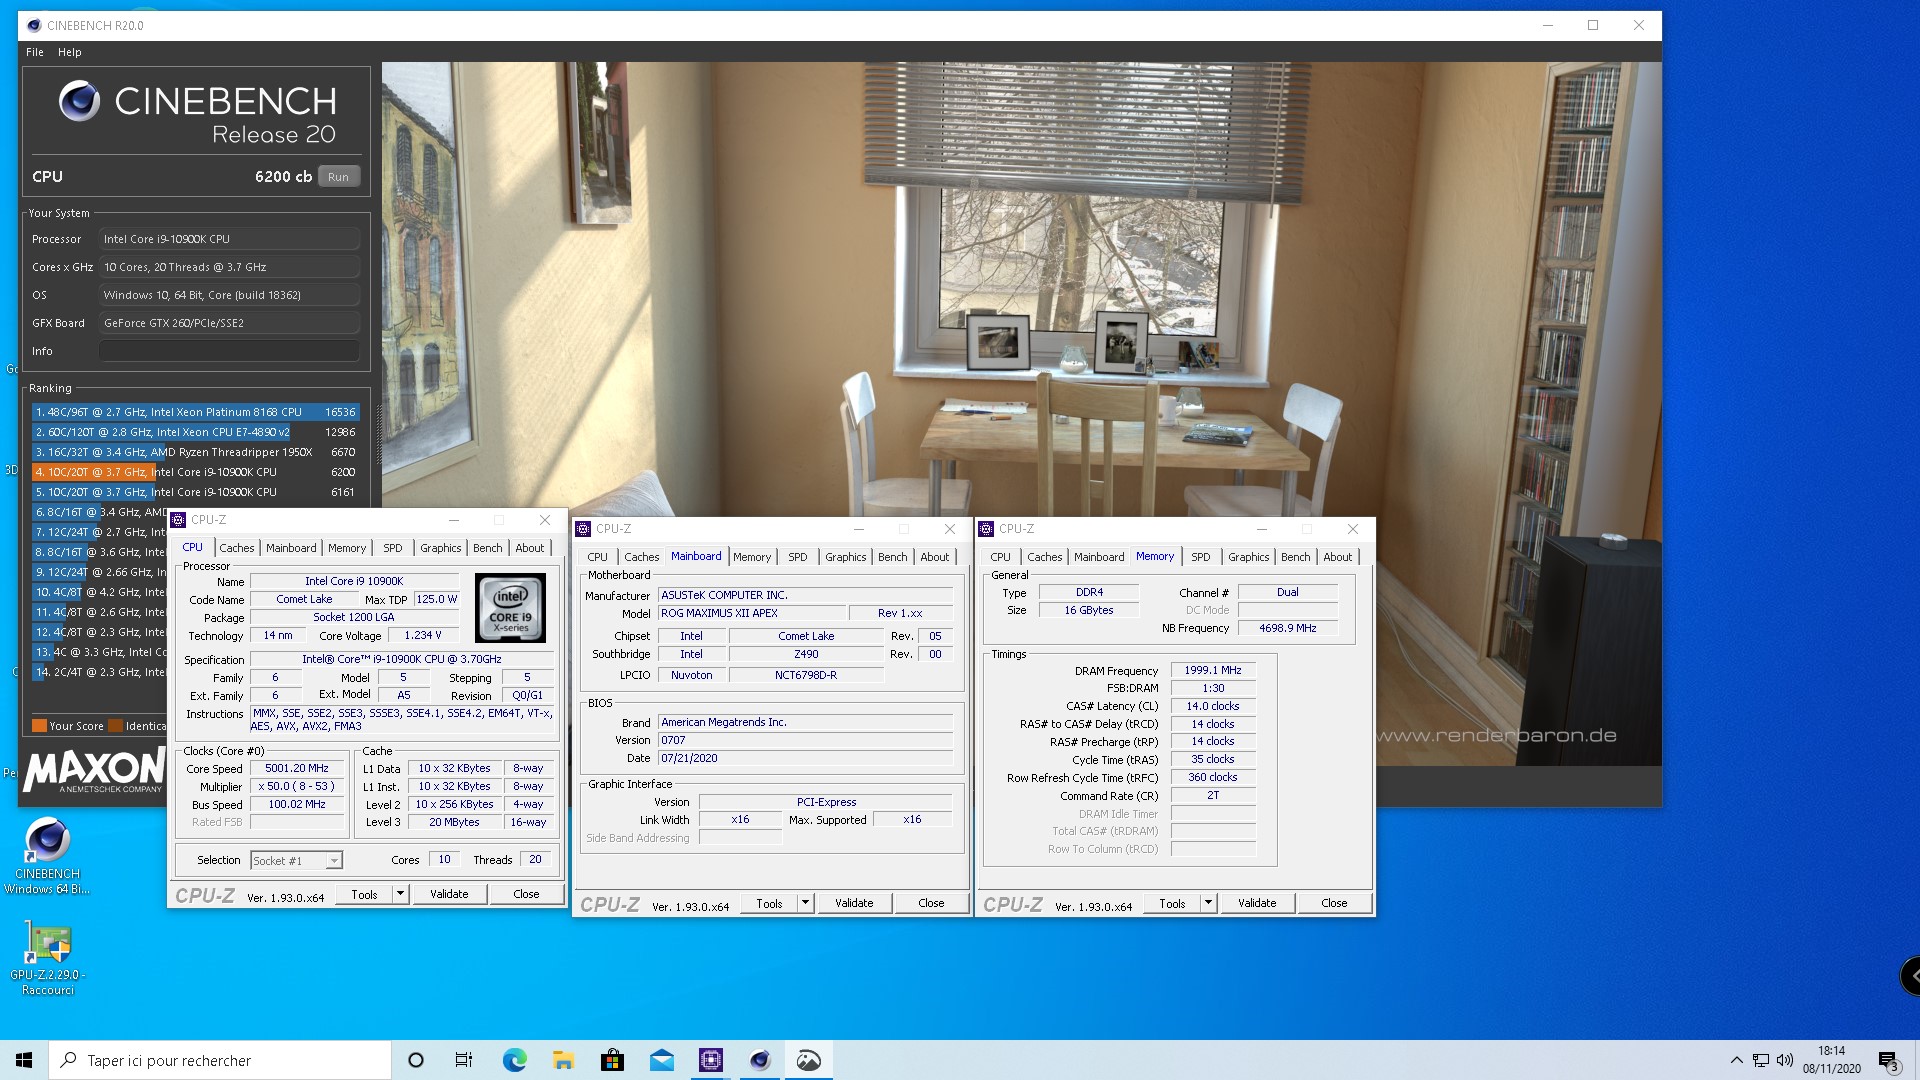The image size is (1920, 1080).
Task: Open the File menu in Cinebench
Action: coord(35,52)
